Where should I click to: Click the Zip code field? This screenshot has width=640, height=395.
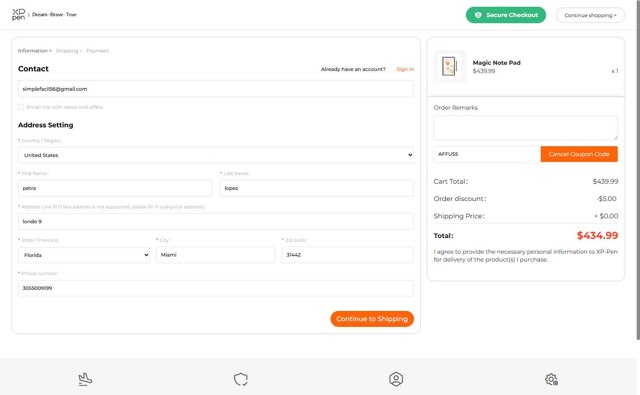[x=348, y=255]
